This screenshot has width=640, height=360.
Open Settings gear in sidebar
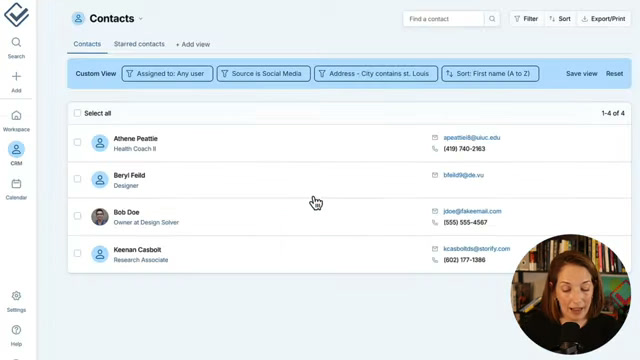tap(16, 302)
